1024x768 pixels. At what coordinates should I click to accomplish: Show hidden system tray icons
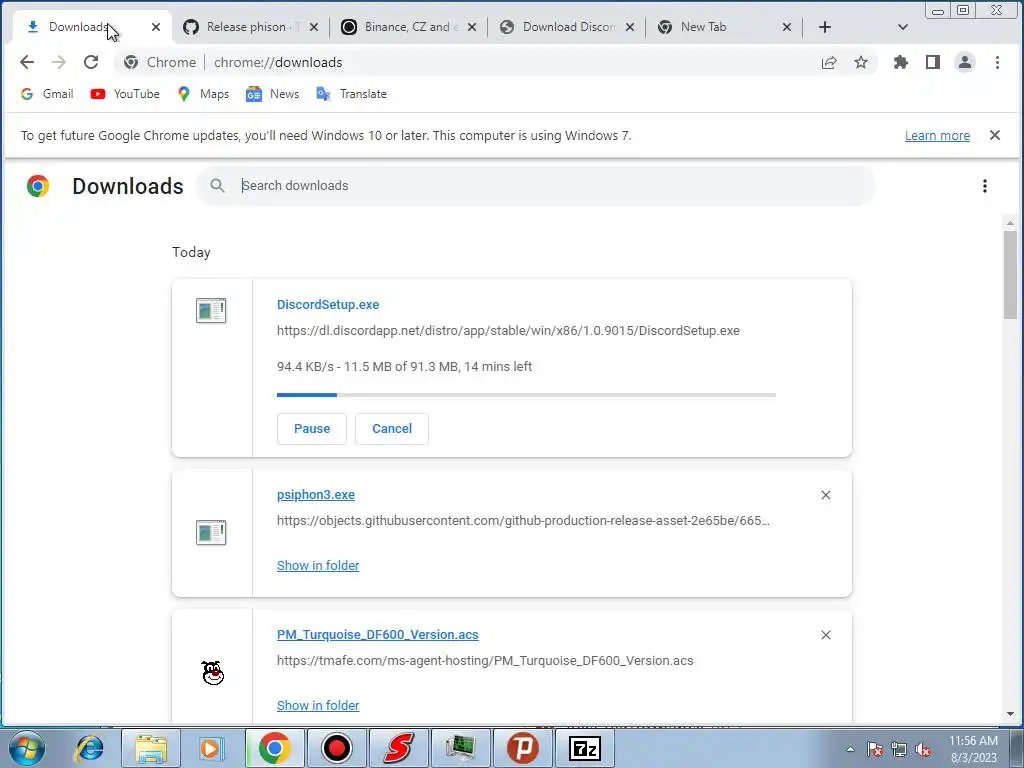tap(850, 749)
